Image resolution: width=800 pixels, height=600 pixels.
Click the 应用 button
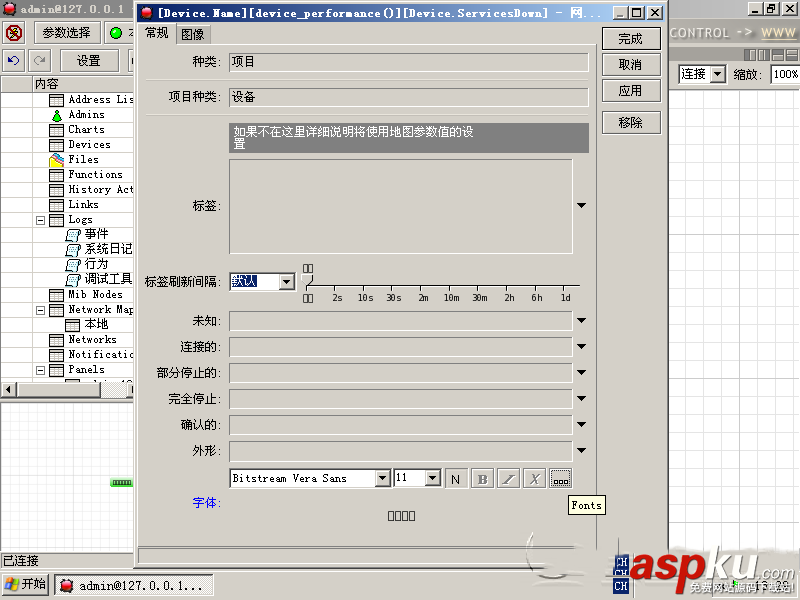pyautogui.click(x=631, y=91)
